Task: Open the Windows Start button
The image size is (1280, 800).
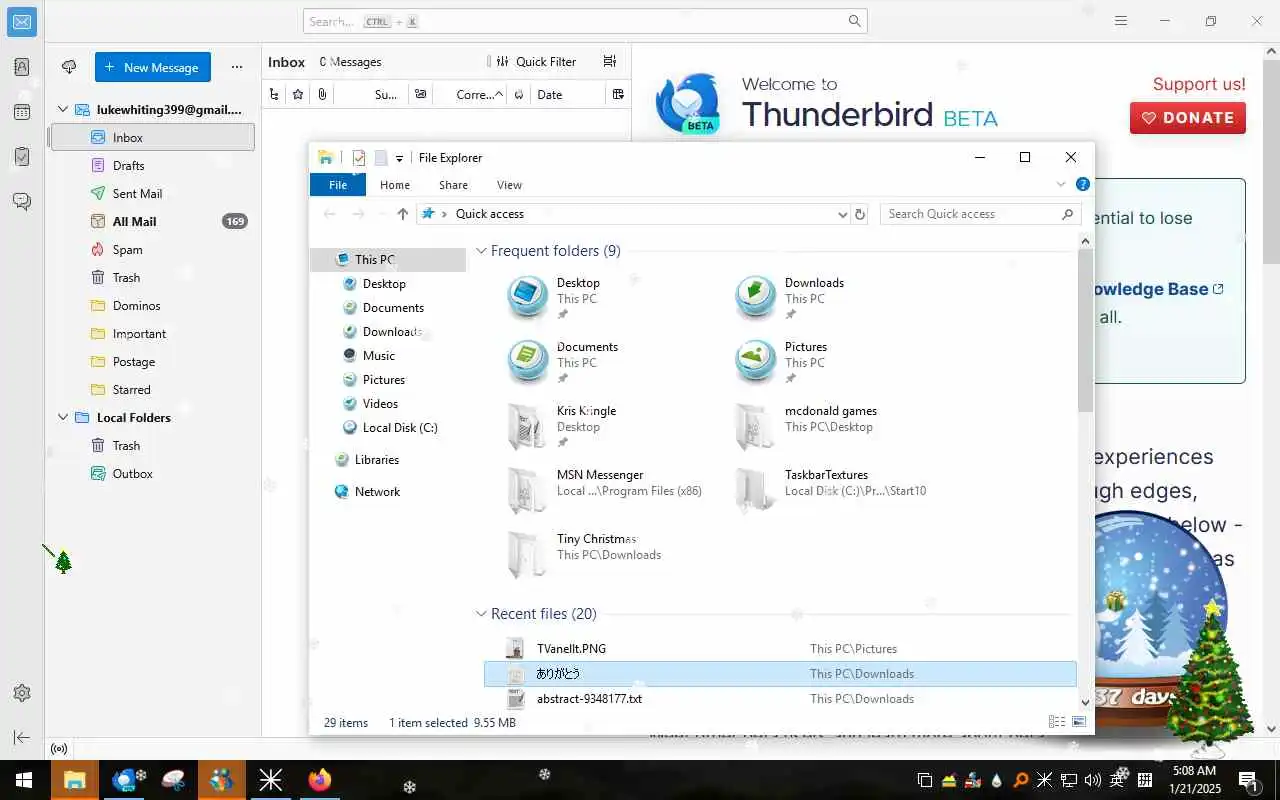Action: [x=23, y=780]
